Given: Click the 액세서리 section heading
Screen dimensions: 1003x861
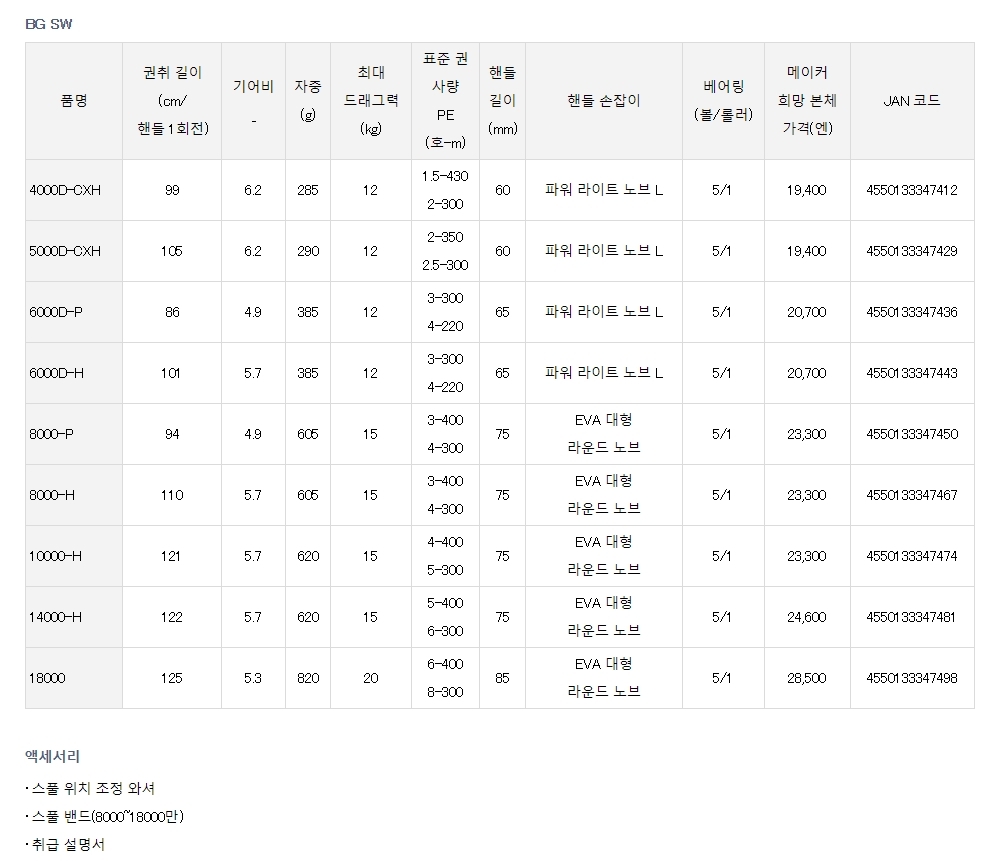Looking at the screenshot, I should point(52,757).
